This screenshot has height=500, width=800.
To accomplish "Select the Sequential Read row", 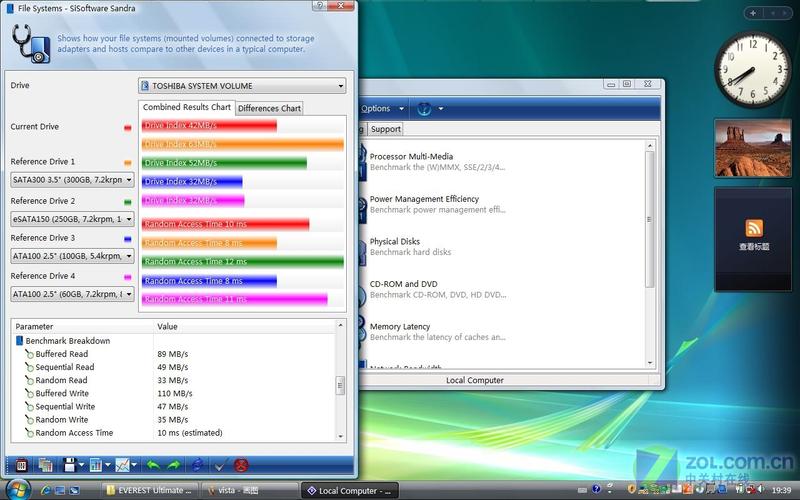I will click(173, 367).
